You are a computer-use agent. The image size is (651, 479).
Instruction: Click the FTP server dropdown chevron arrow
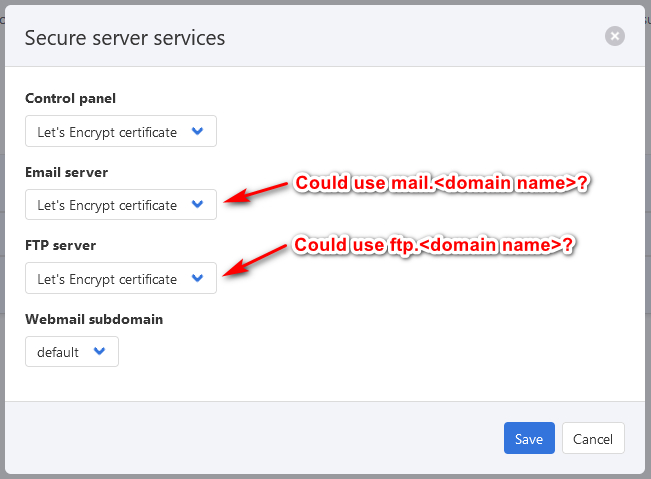click(x=197, y=278)
